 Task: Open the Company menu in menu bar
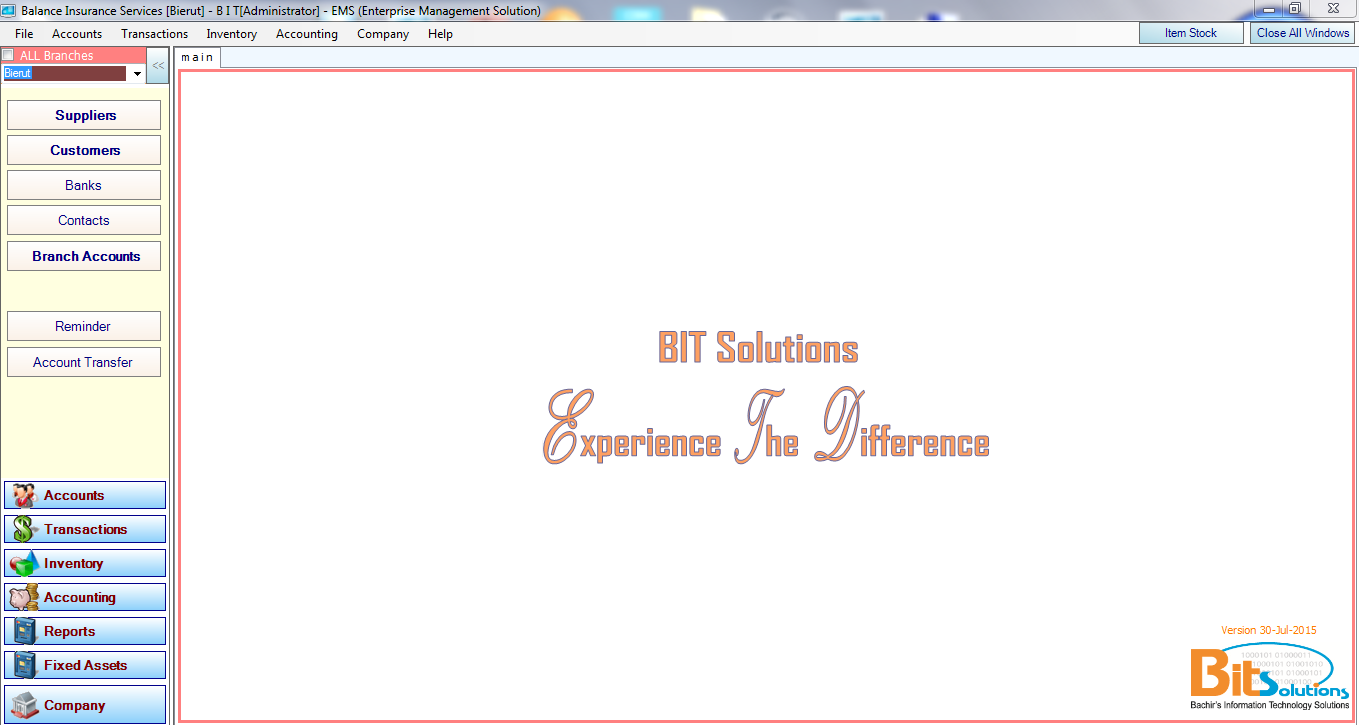point(383,34)
